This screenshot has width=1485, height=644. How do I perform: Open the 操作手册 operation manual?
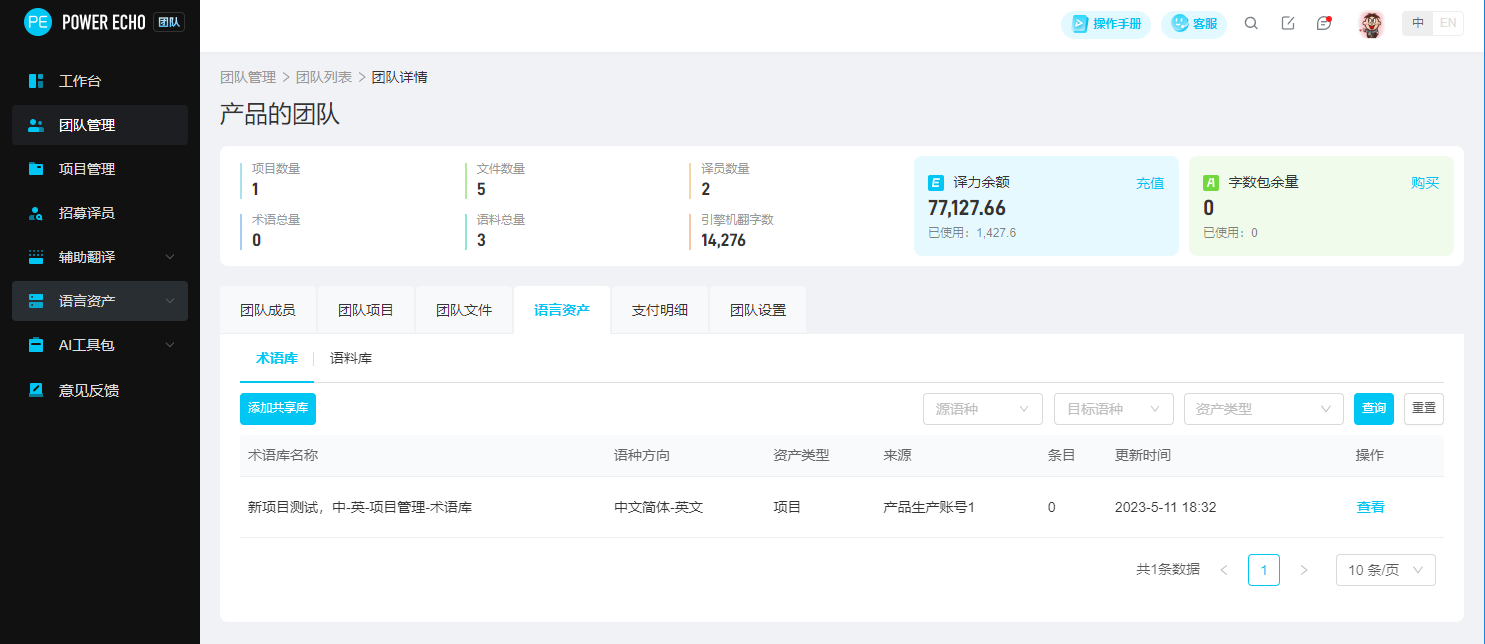[1106, 24]
